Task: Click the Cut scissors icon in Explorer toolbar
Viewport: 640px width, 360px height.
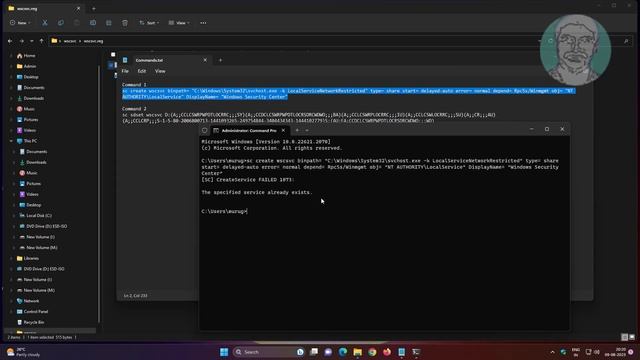Action: coord(44,23)
